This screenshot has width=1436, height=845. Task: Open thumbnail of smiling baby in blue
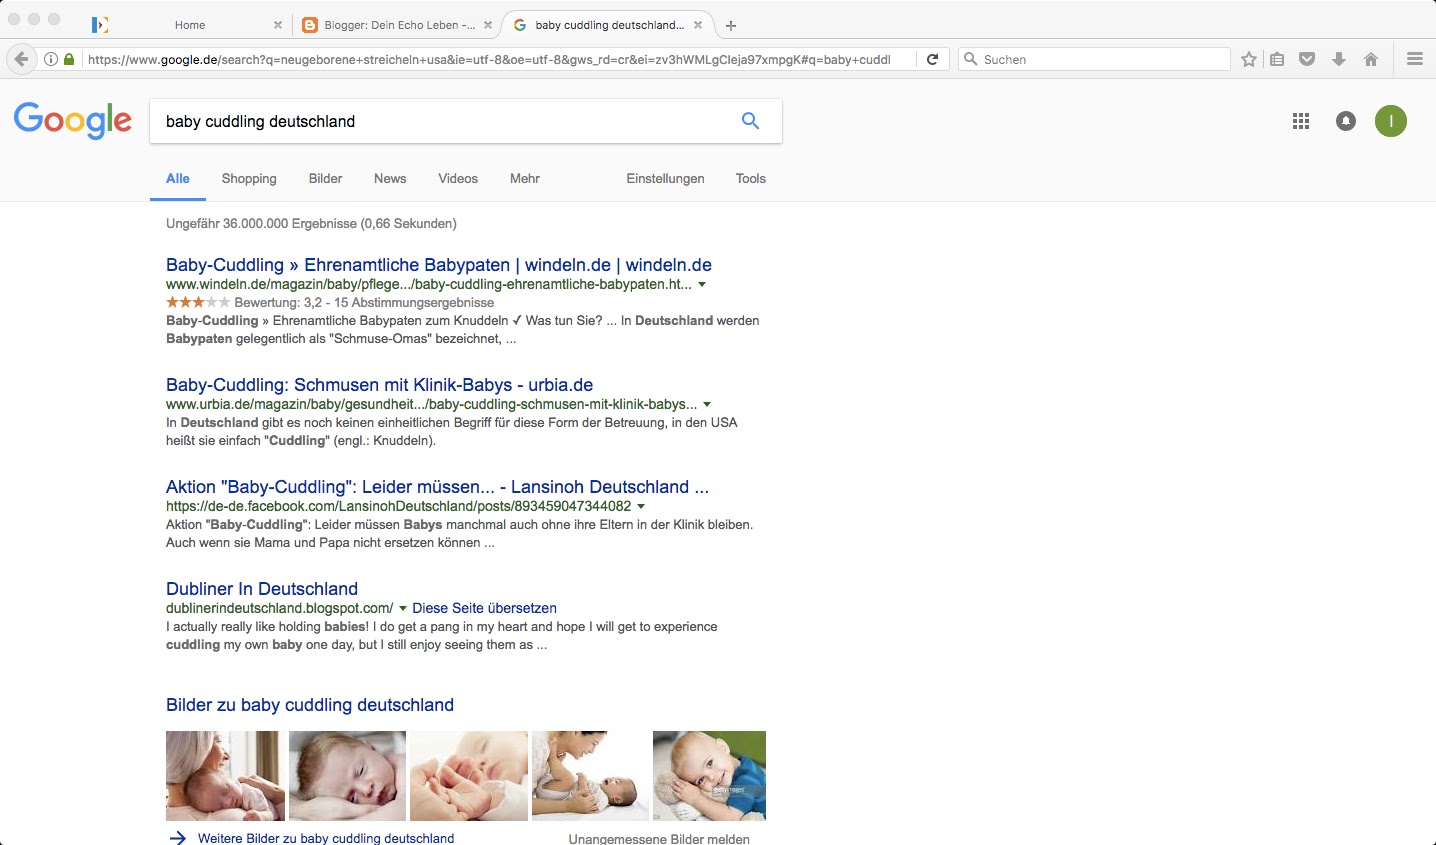709,776
